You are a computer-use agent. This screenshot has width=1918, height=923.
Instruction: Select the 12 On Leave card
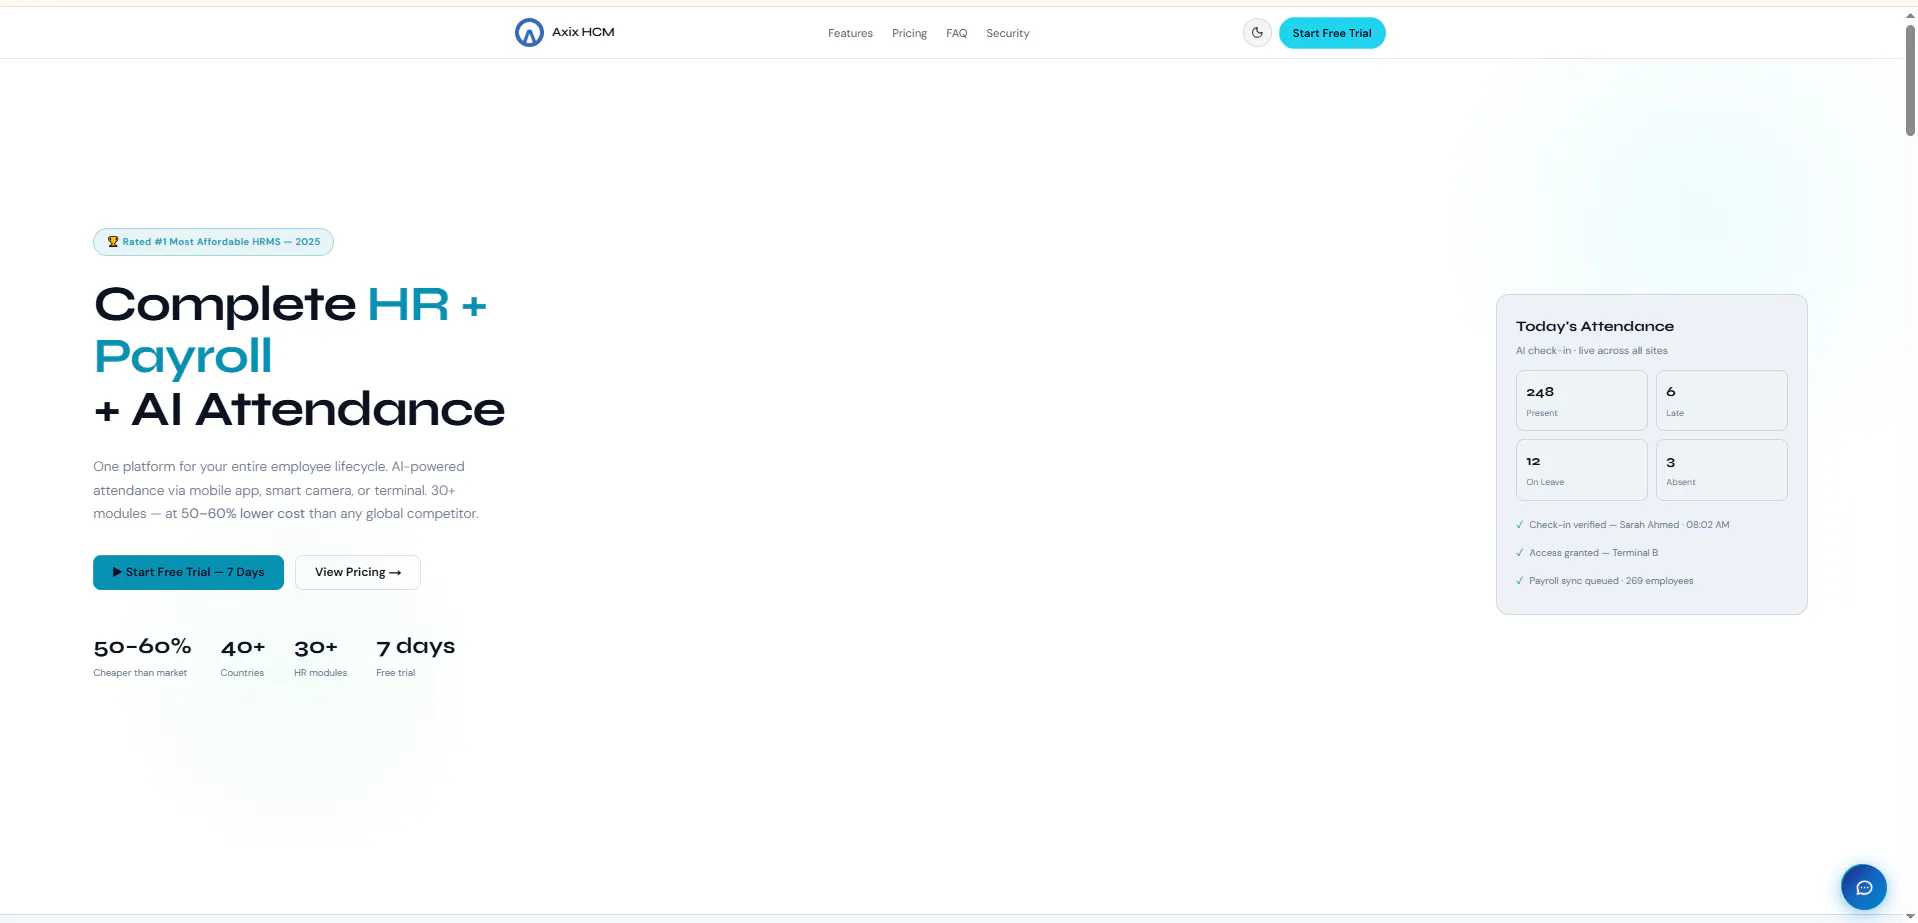click(x=1581, y=470)
